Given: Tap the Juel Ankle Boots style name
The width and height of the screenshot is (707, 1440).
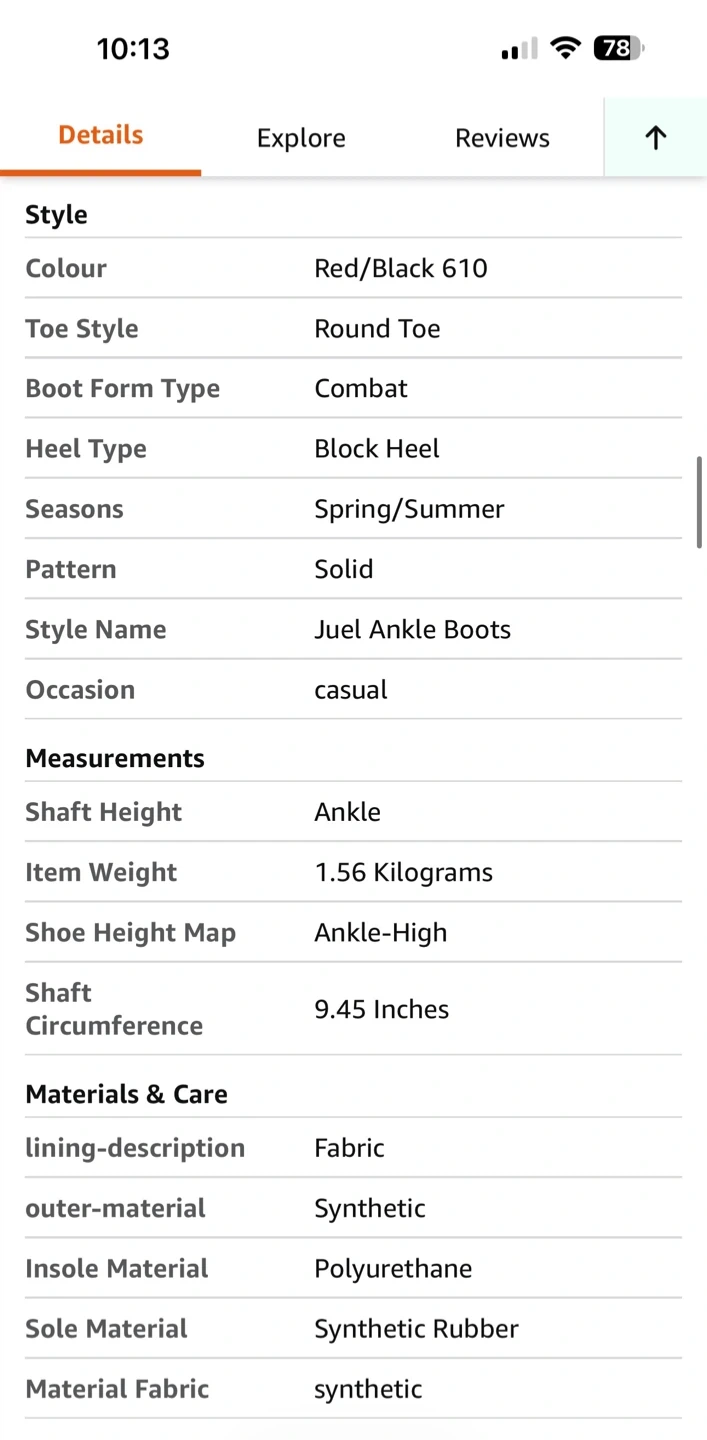Looking at the screenshot, I should (x=412, y=629).
